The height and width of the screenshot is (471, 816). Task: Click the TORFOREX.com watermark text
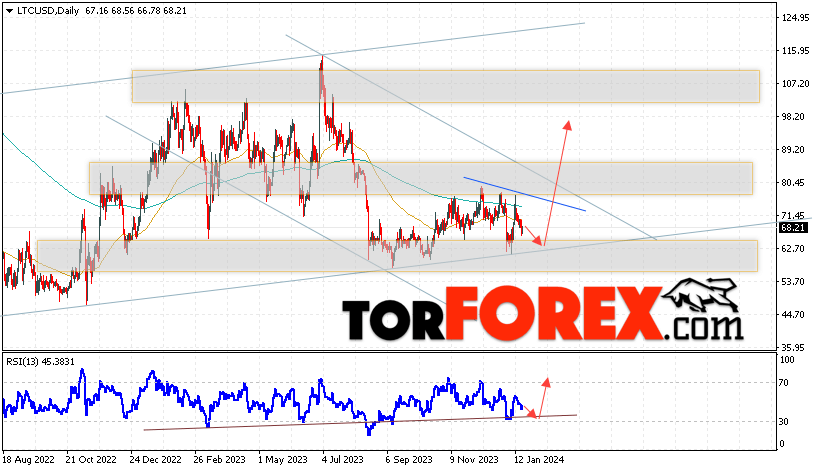[x=541, y=314]
